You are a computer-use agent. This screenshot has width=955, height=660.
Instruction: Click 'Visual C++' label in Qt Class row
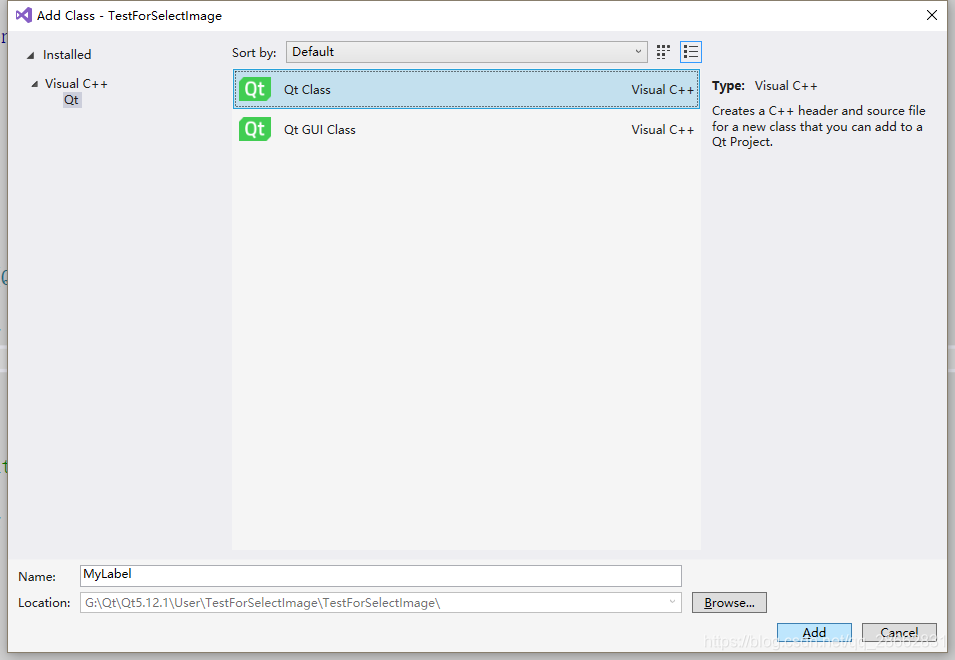[x=663, y=90]
